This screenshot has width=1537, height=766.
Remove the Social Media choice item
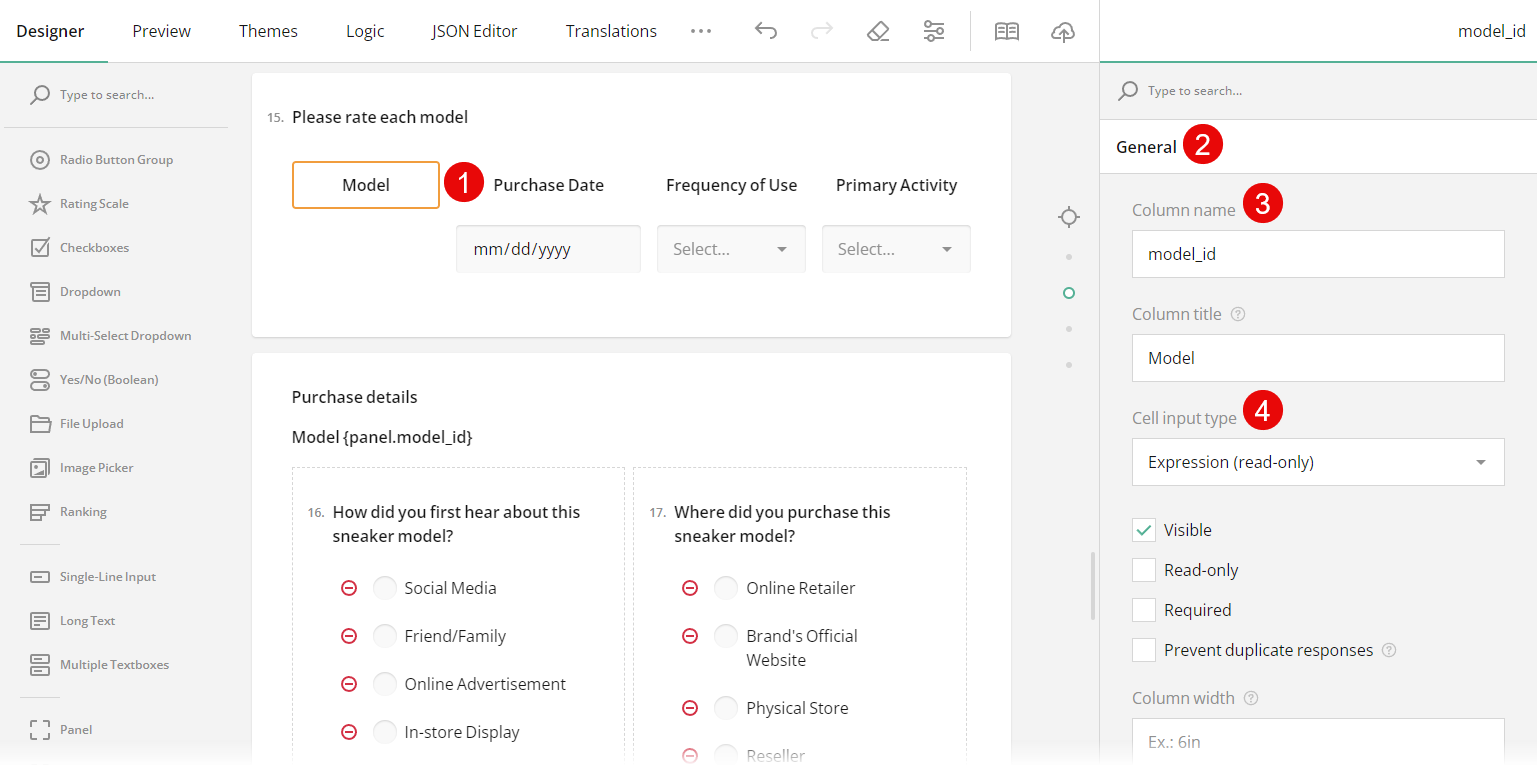(x=349, y=588)
